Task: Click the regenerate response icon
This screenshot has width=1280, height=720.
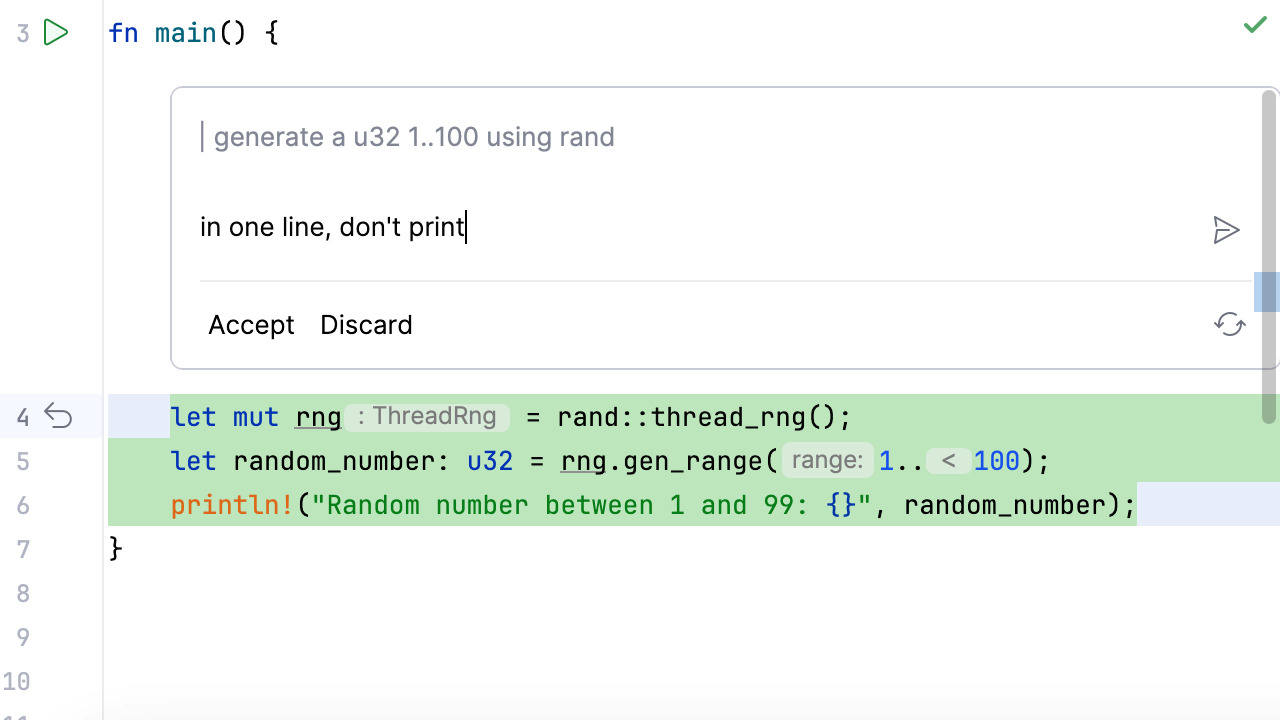Action: point(1229,324)
